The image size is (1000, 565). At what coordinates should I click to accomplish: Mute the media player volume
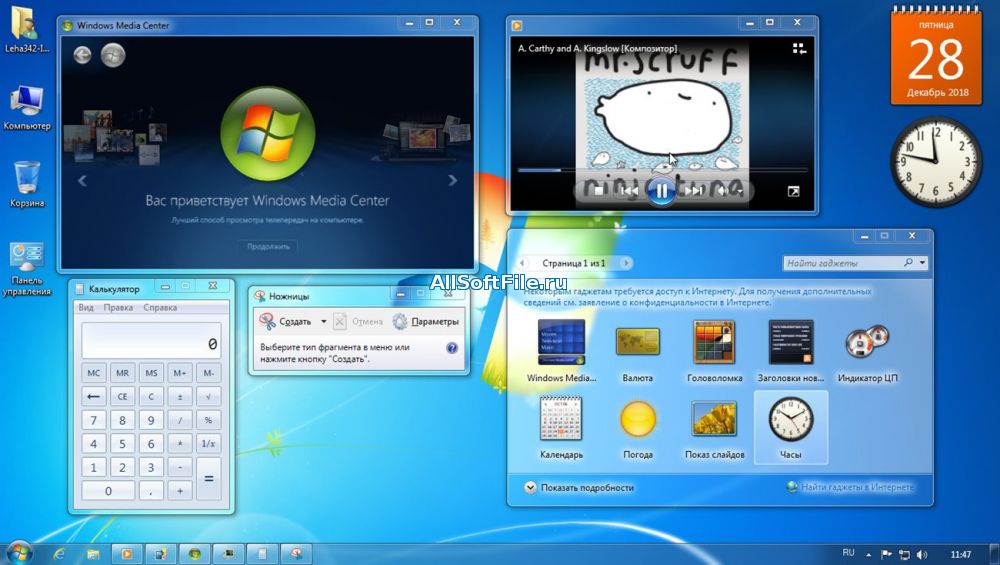[724, 190]
